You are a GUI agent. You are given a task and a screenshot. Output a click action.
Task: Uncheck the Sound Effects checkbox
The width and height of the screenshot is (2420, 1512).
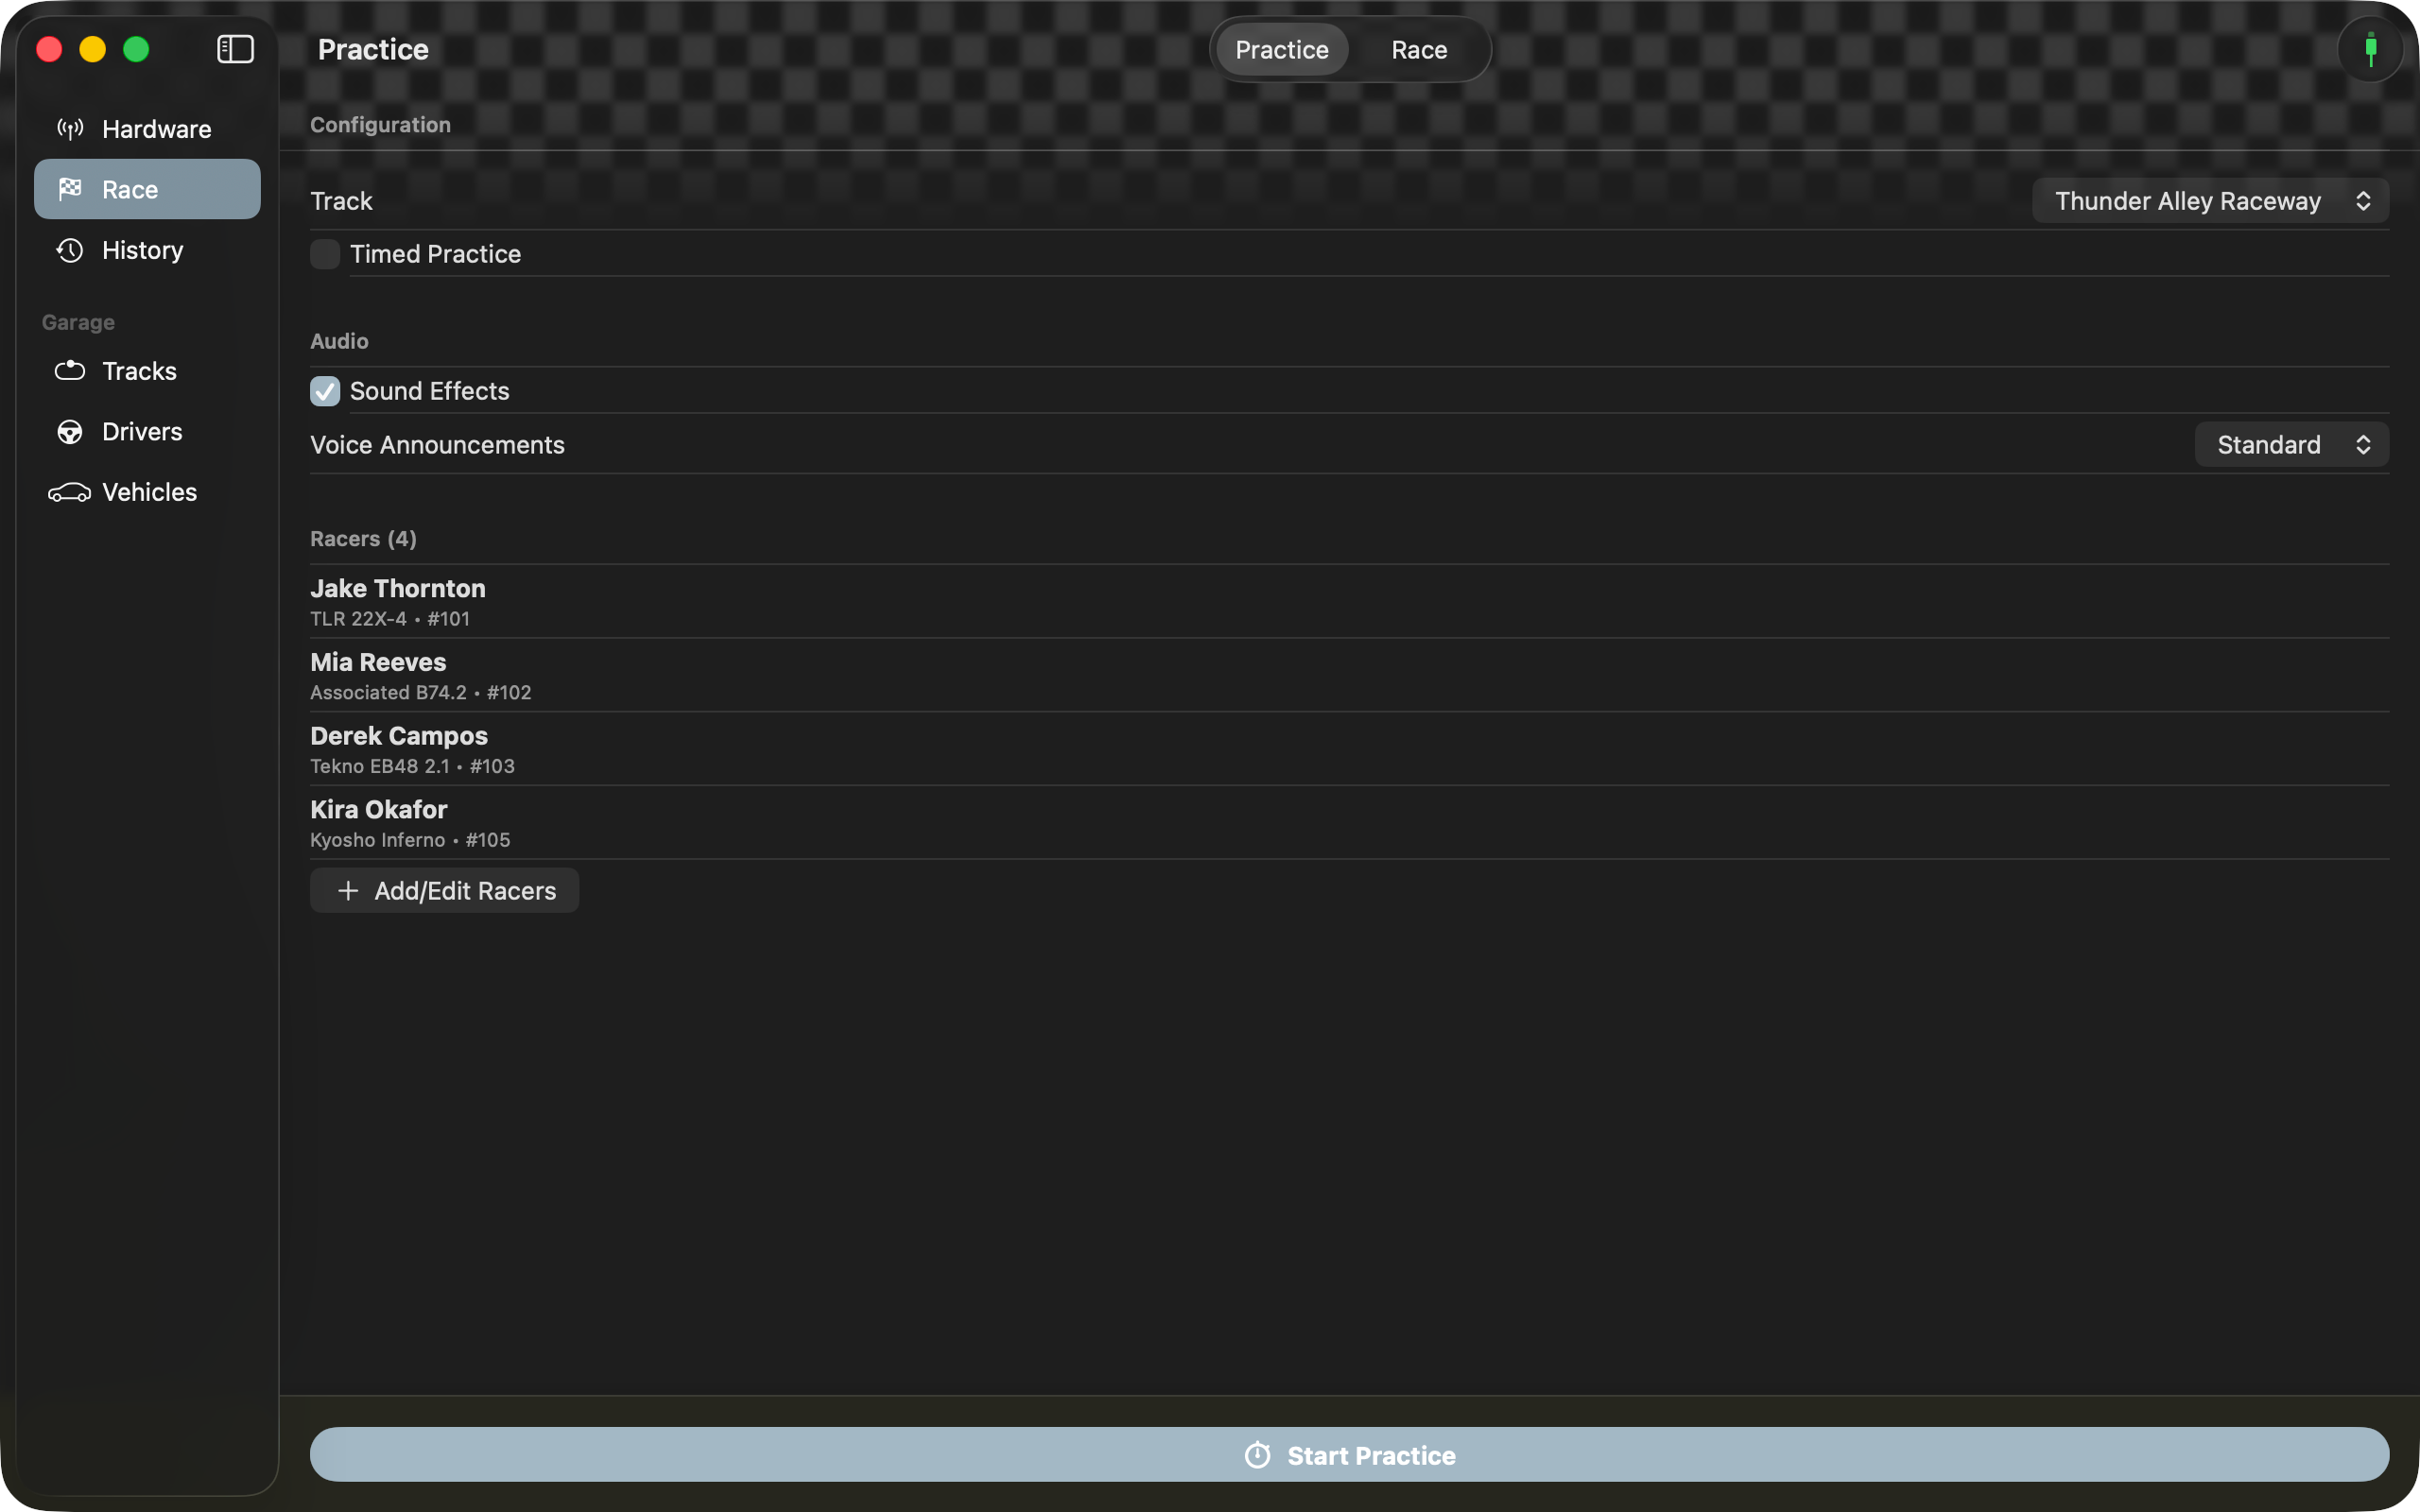tap(325, 391)
